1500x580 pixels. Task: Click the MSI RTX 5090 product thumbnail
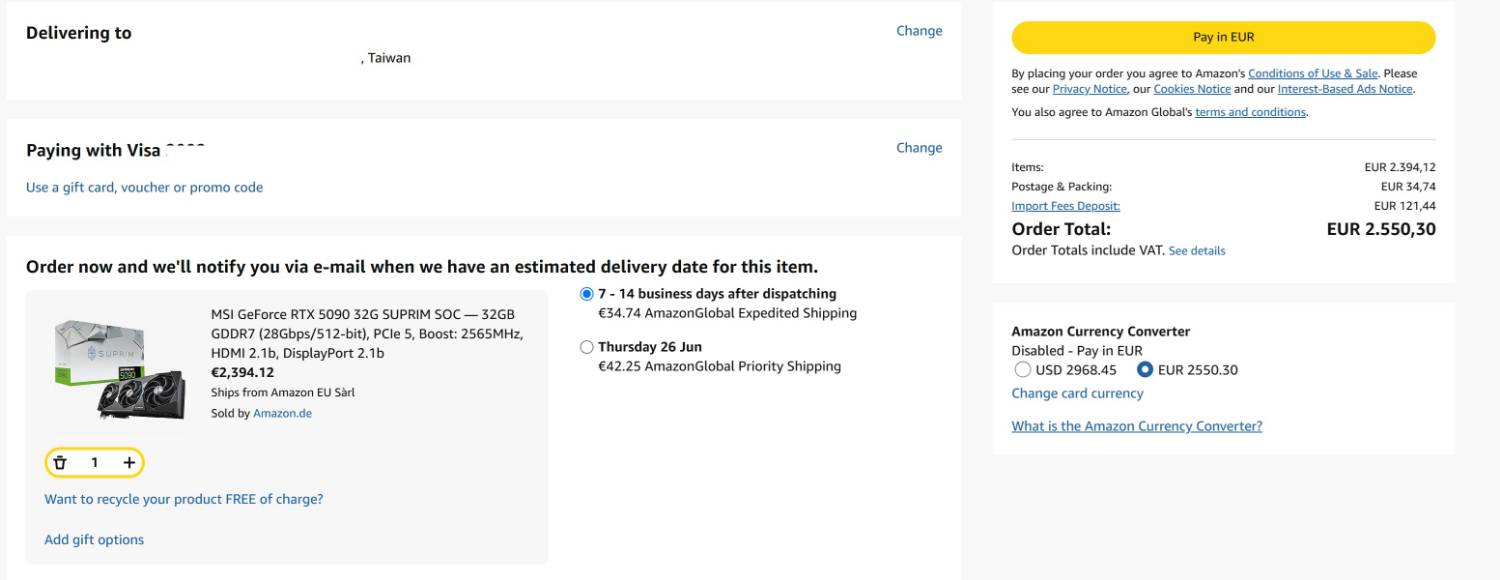[120, 368]
